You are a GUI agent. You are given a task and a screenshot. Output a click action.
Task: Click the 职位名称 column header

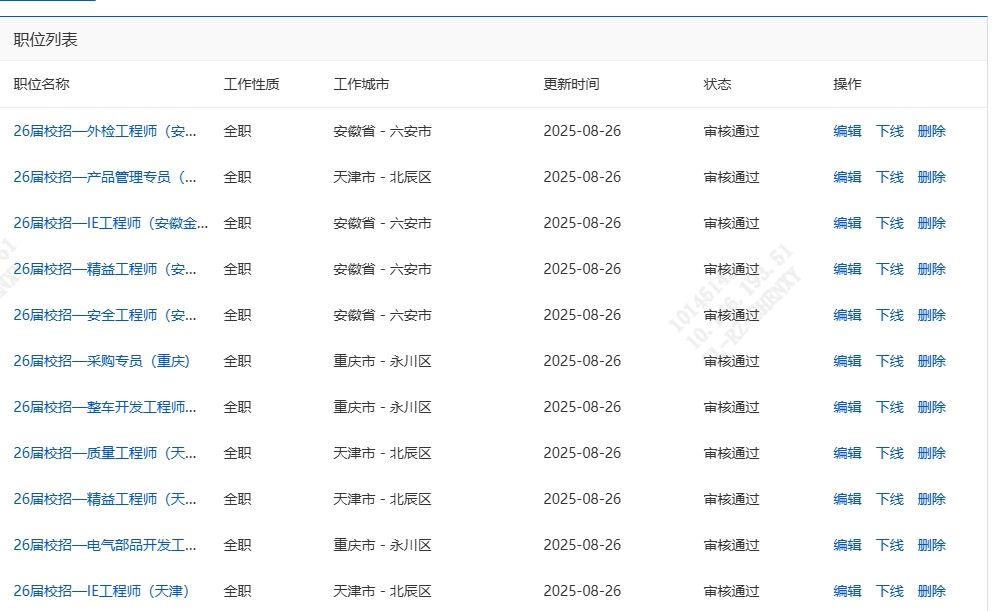coord(41,84)
